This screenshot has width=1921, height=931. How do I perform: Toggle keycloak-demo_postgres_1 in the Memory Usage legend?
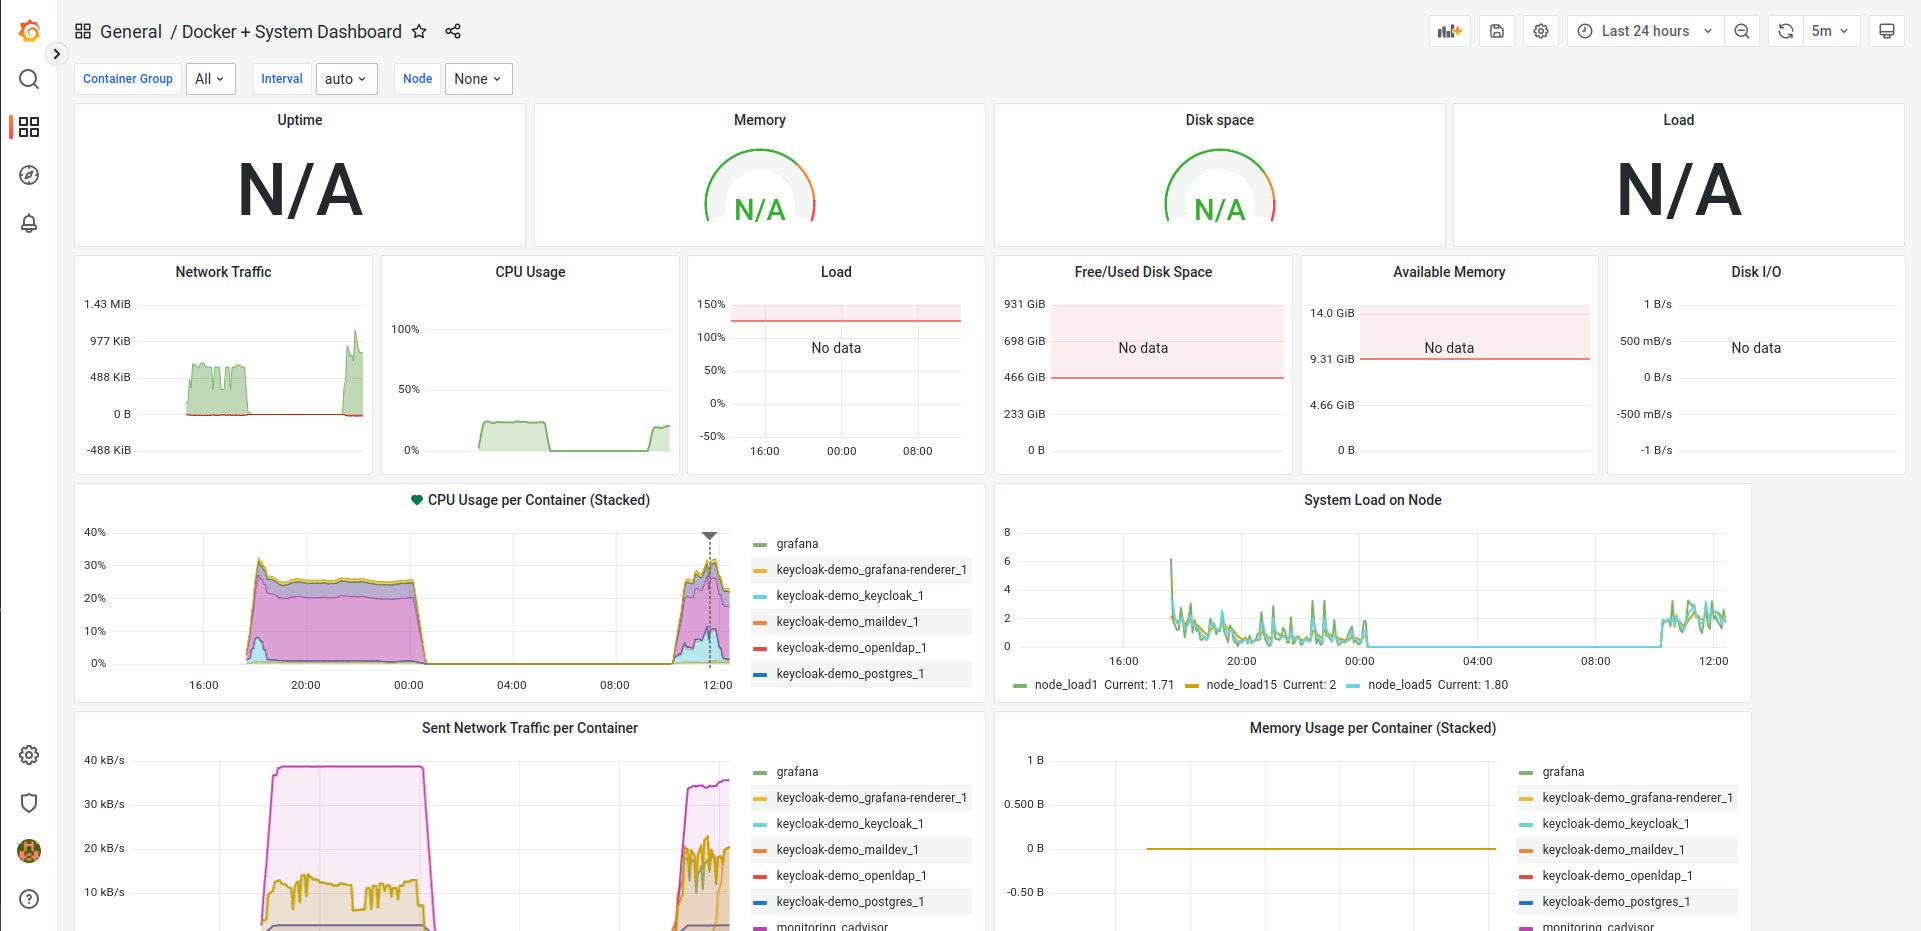click(1616, 902)
